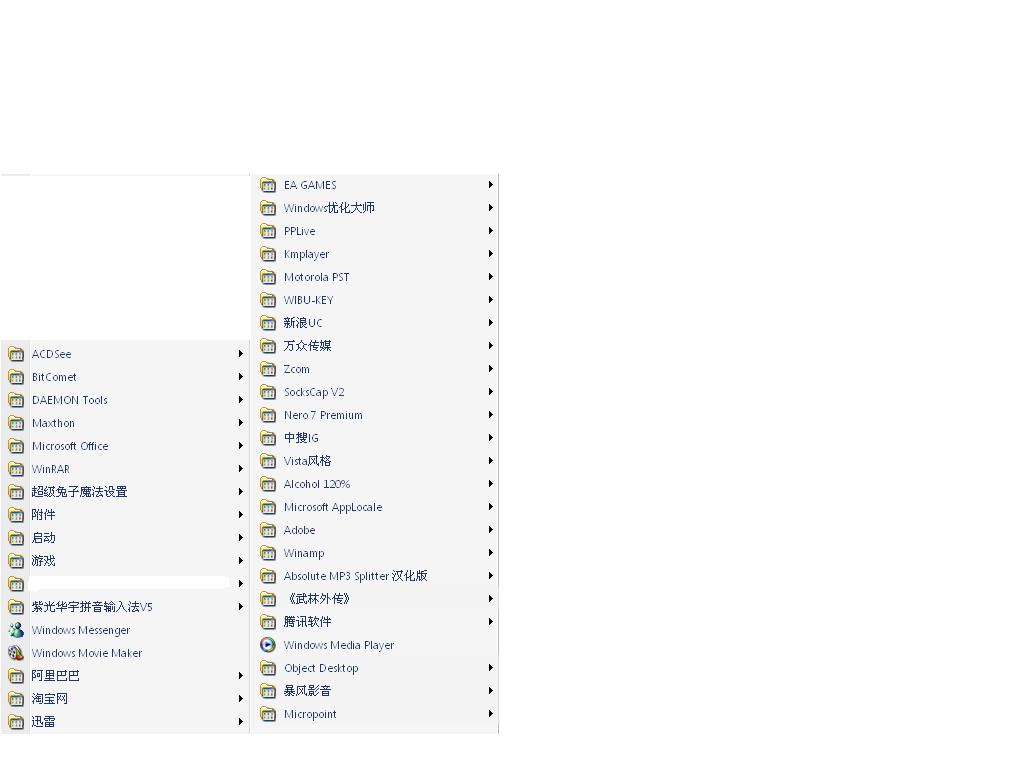Screen dimensions: 1024x768
Task: Select the 紫光华宇拼音输入法V5 entry
Action: pos(125,607)
